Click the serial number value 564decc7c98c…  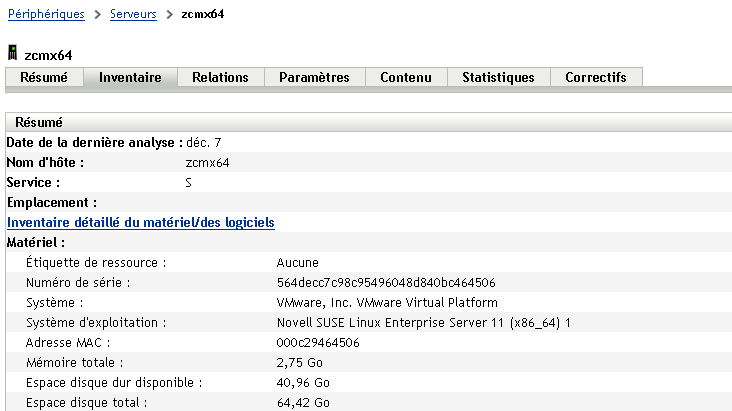click(x=386, y=282)
